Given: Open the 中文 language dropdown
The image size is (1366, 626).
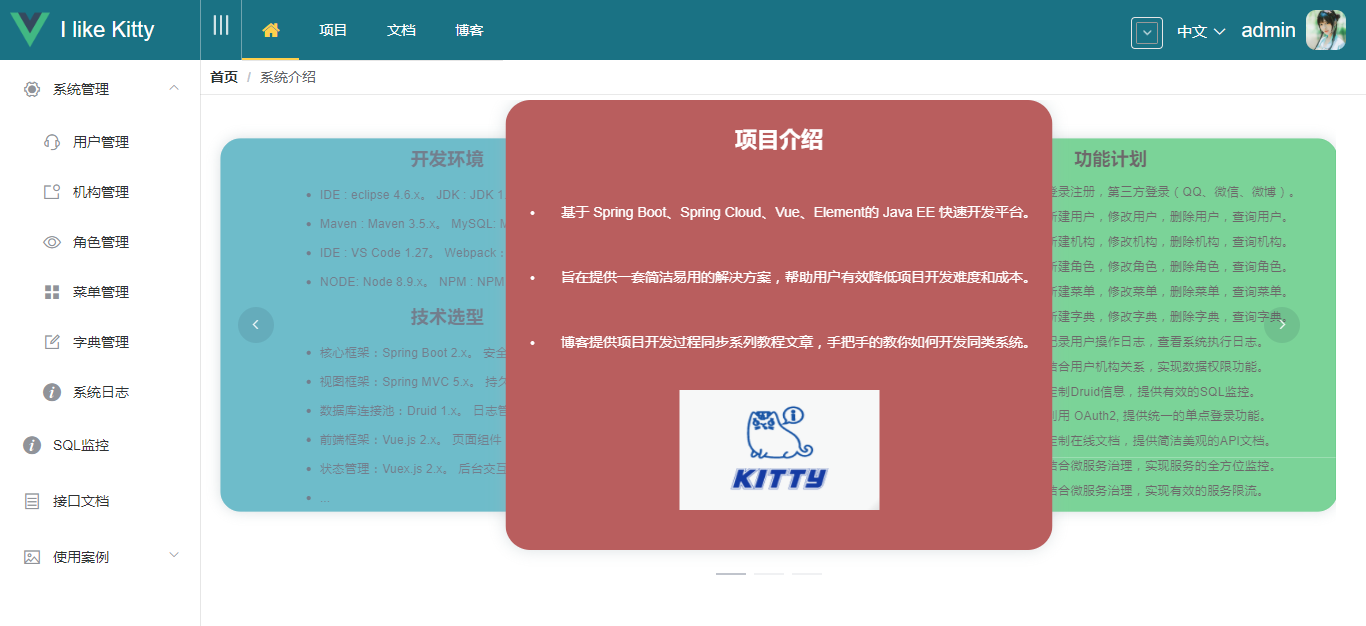Looking at the screenshot, I should pos(1201,31).
